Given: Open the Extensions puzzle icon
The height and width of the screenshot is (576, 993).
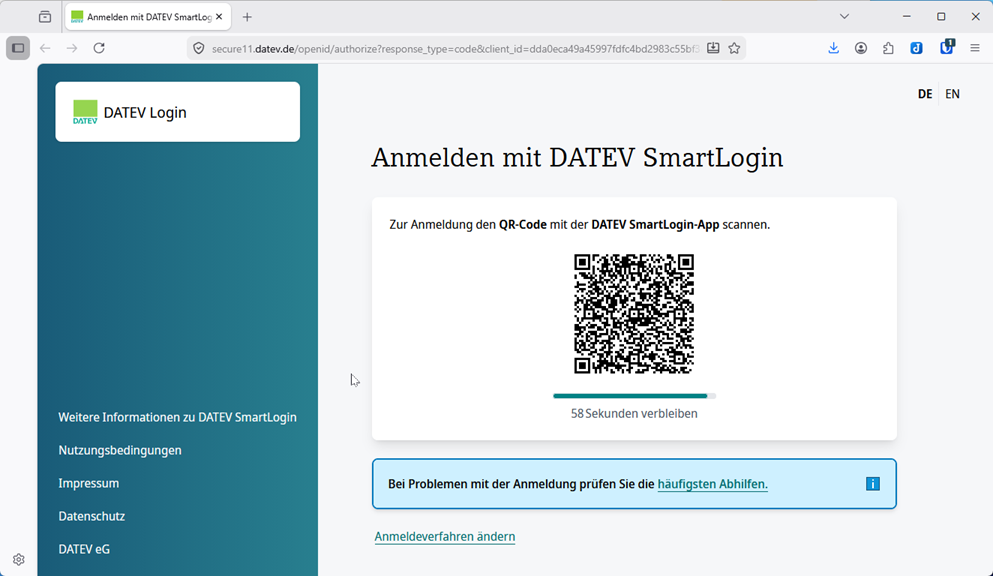Looking at the screenshot, I should [x=889, y=48].
